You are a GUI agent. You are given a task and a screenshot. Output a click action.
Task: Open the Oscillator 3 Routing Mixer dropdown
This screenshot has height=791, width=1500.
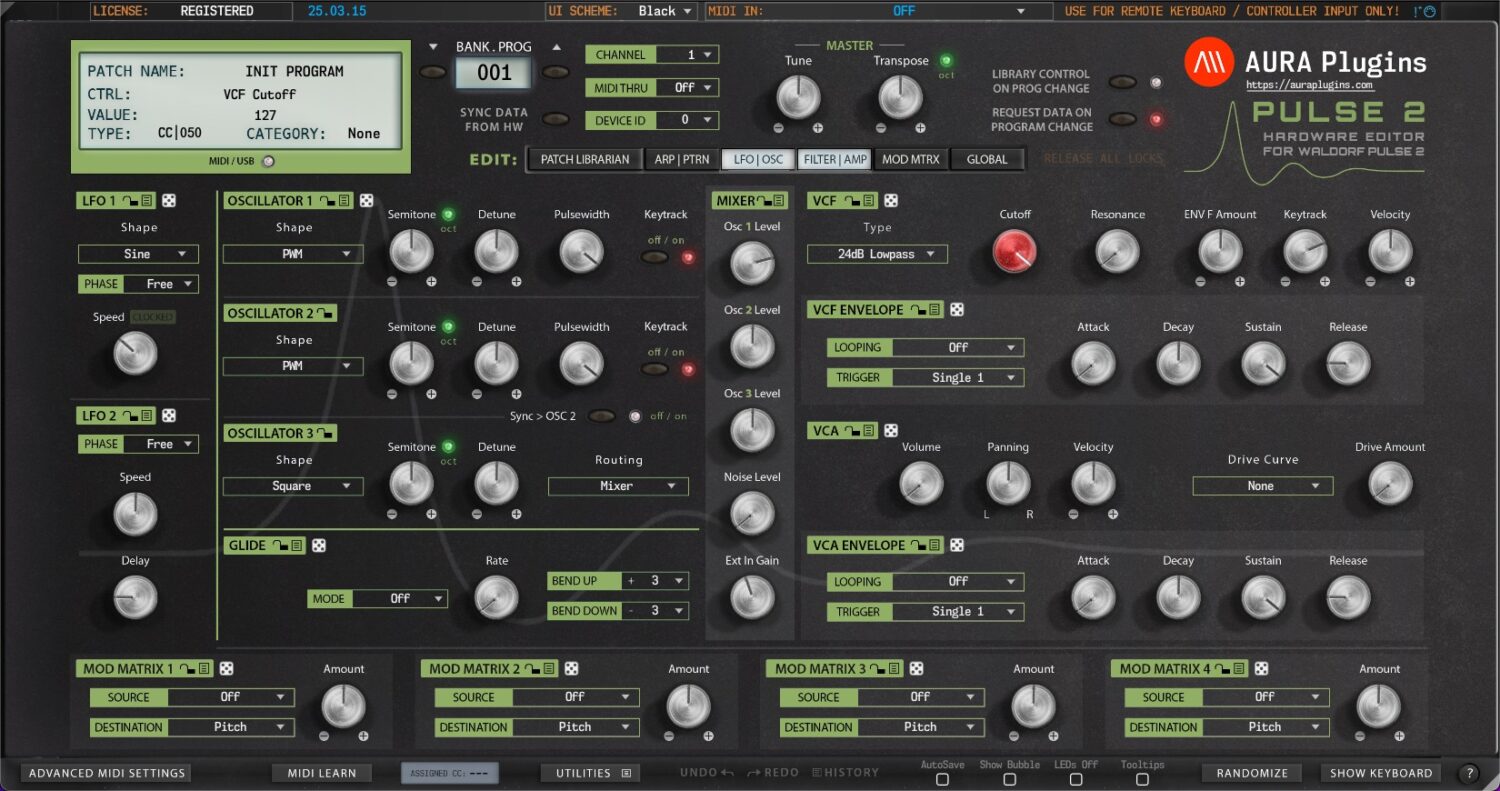click(x=618, y=486)
